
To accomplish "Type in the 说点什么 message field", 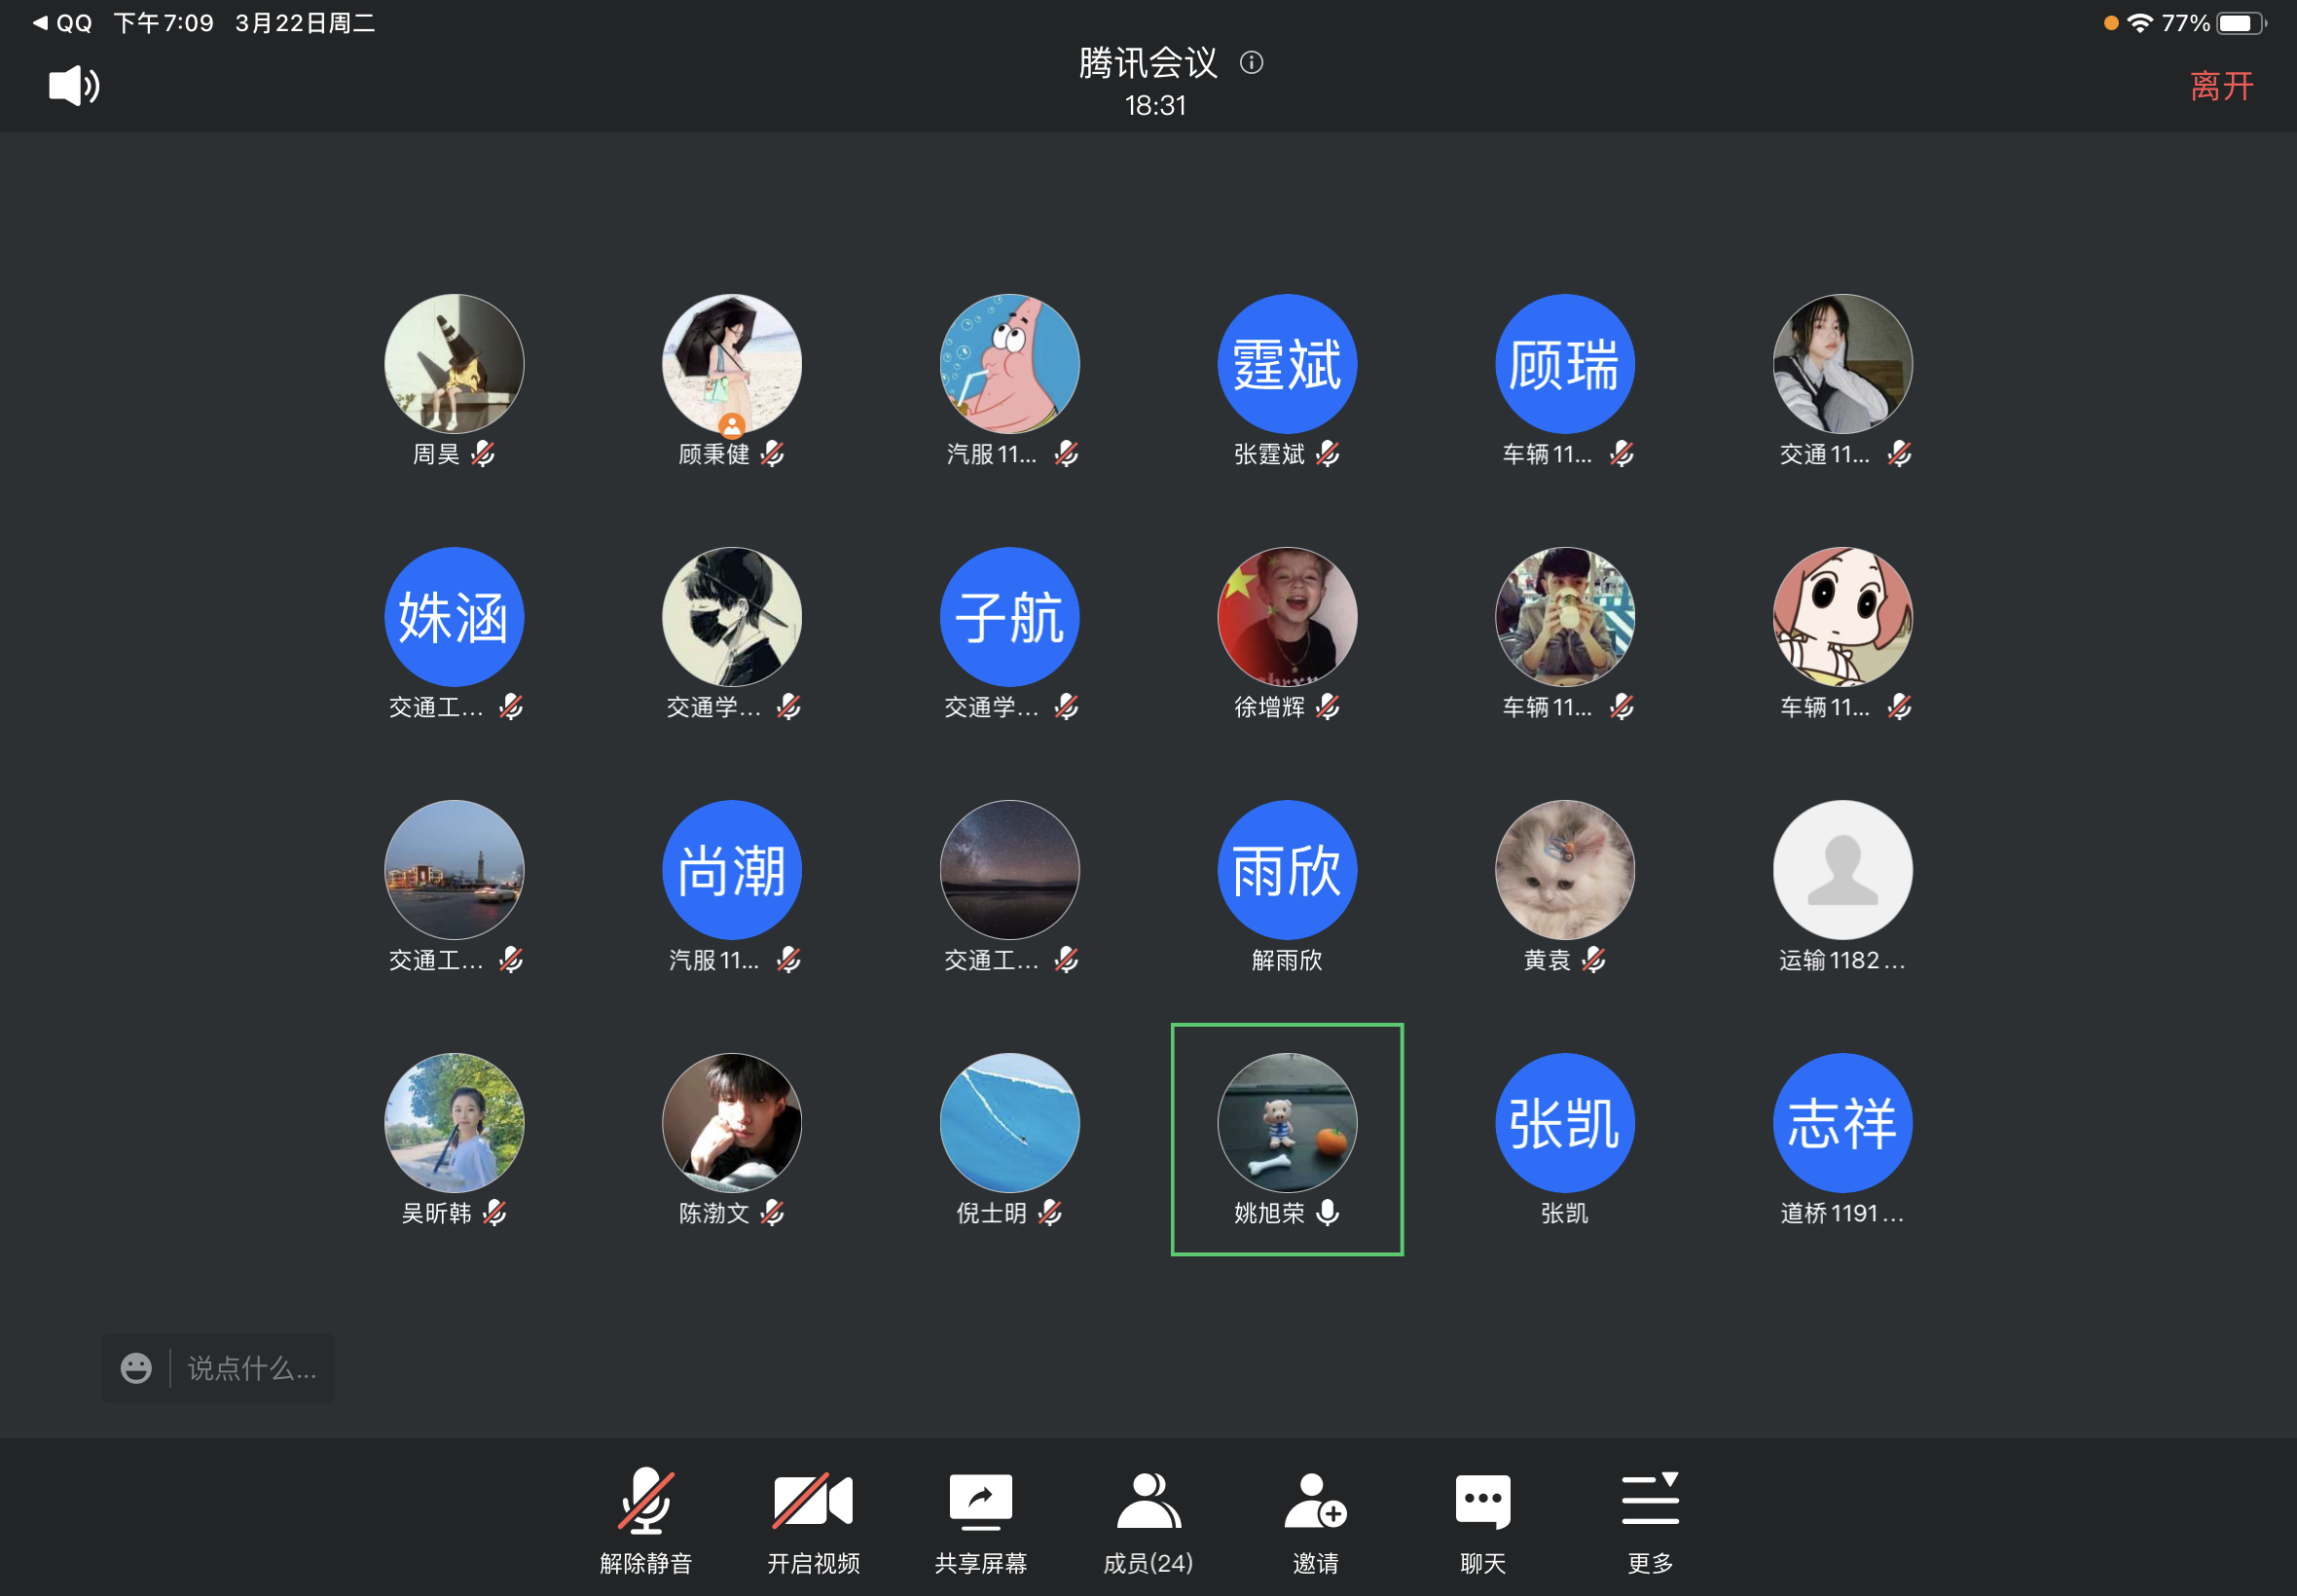I will point(252,1367).
